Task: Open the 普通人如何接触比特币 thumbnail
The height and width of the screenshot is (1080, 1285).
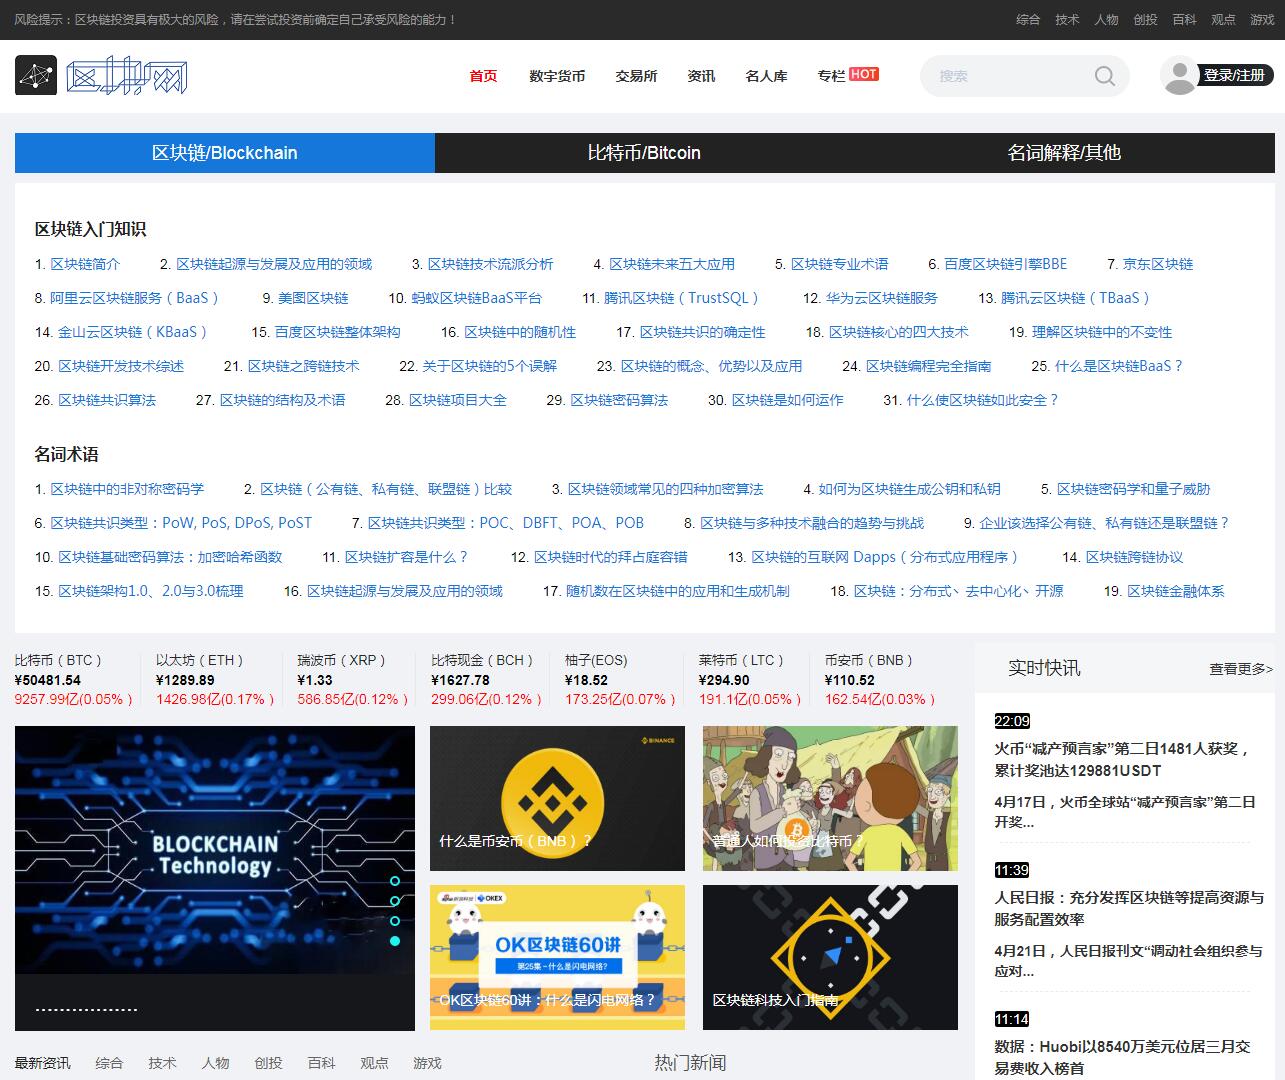Action: 830,798
